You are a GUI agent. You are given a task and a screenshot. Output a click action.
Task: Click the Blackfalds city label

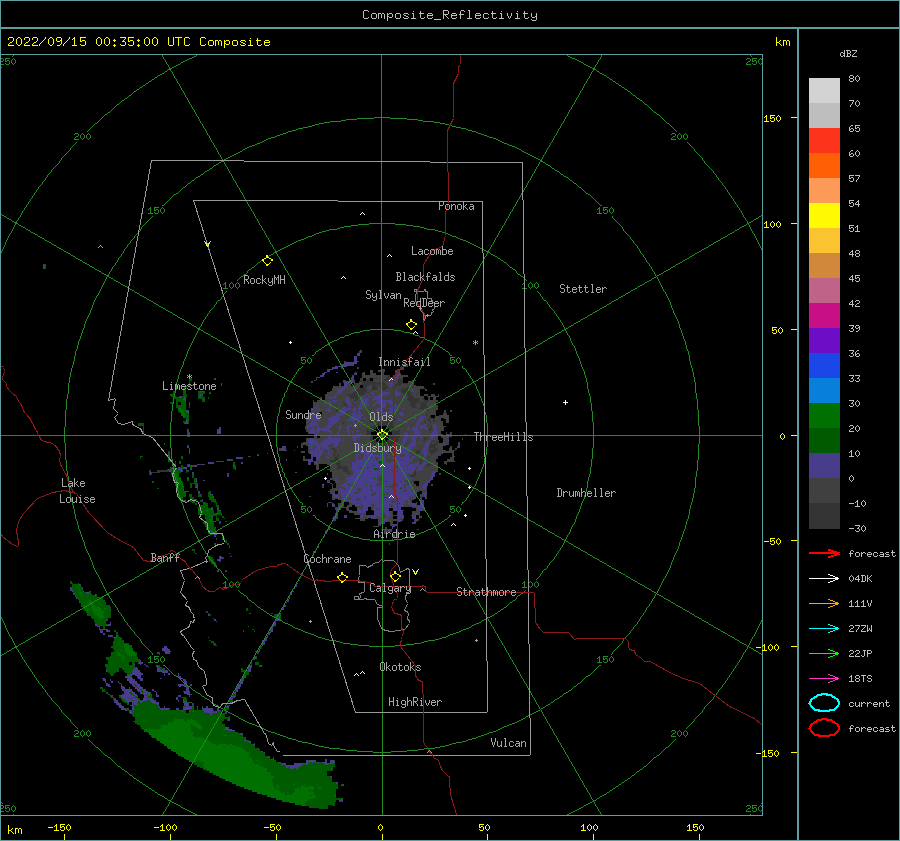(425, 277)
